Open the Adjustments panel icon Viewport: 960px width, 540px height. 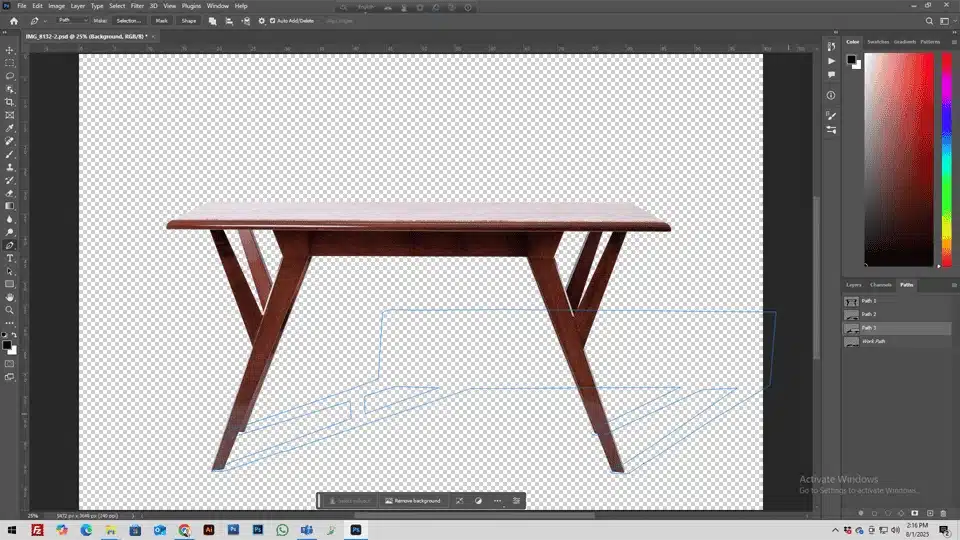pos(831,130)
